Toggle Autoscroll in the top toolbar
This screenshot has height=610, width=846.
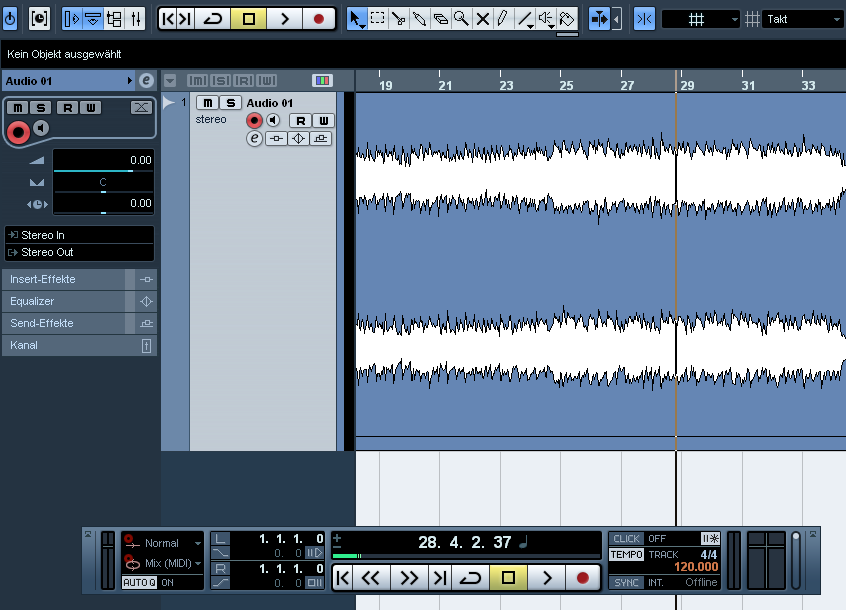(x=599, y=19)
